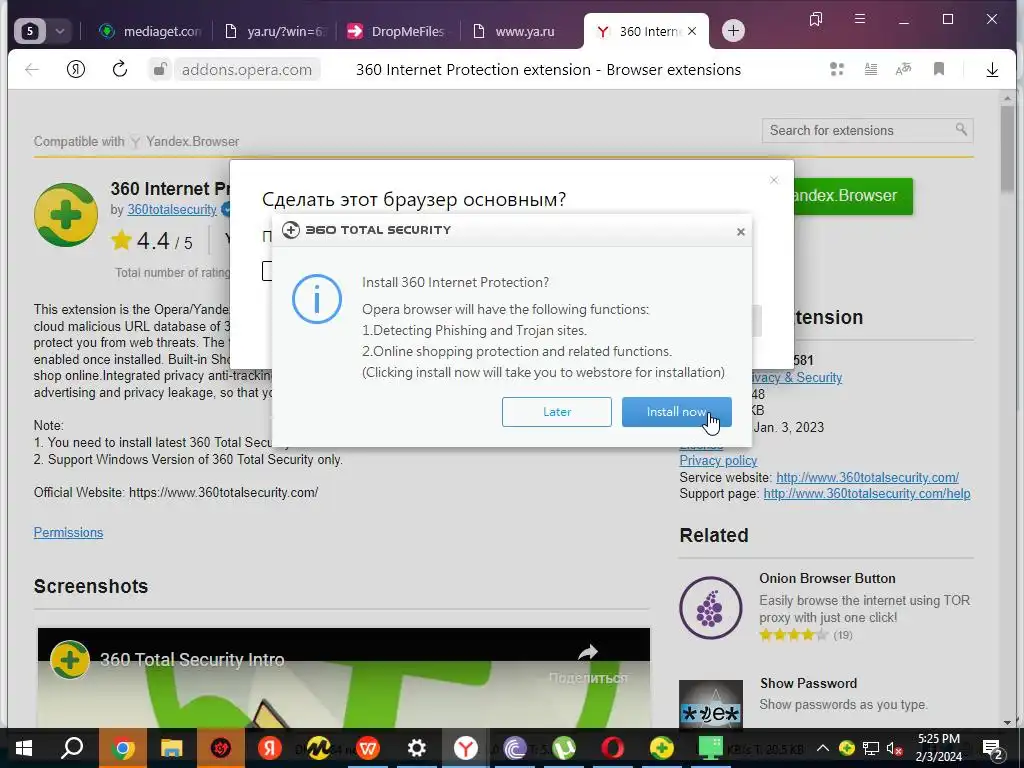This screenshot has height=768, width=1024.
Task: Open Windows Settings gear in taskbar
Action: click(417, 748)
